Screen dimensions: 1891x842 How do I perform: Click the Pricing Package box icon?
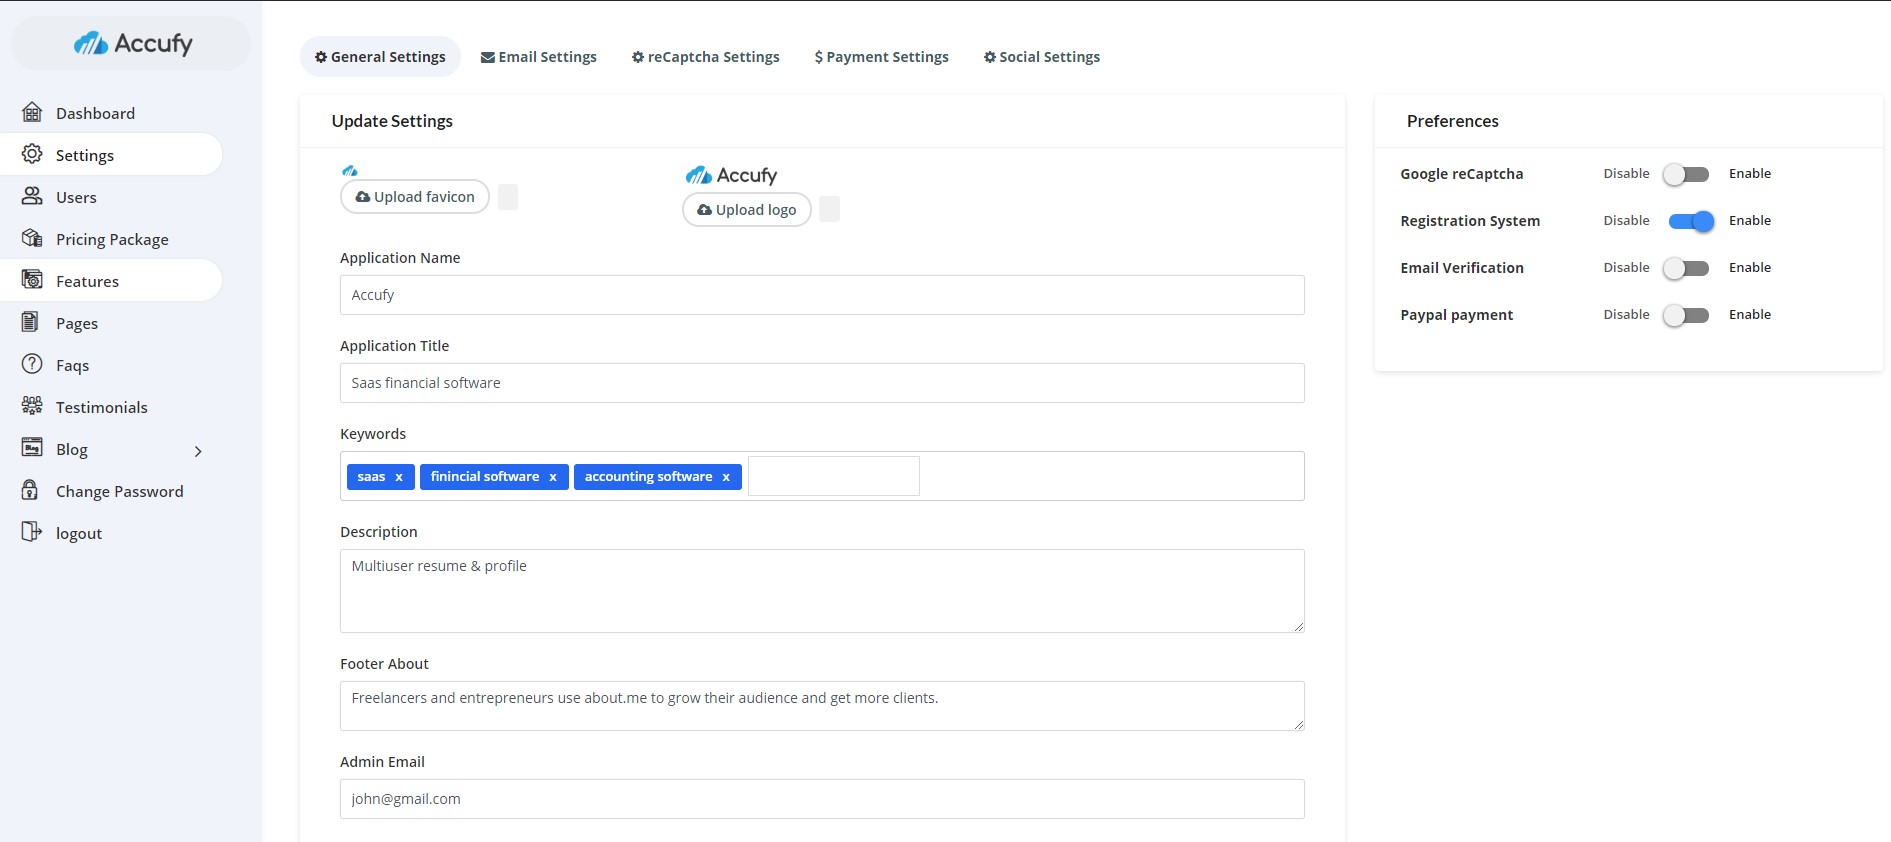tap(32, 238)
